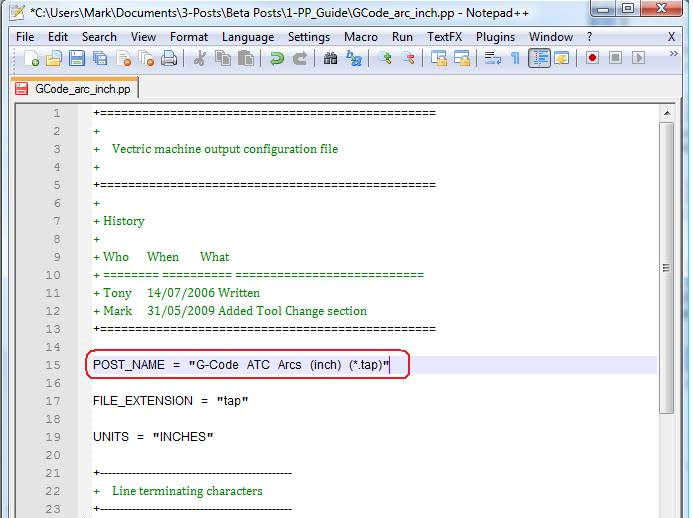Click line number 17 in the margin
The width and height of the screenshot is (693, 518).
pos(53,401)
